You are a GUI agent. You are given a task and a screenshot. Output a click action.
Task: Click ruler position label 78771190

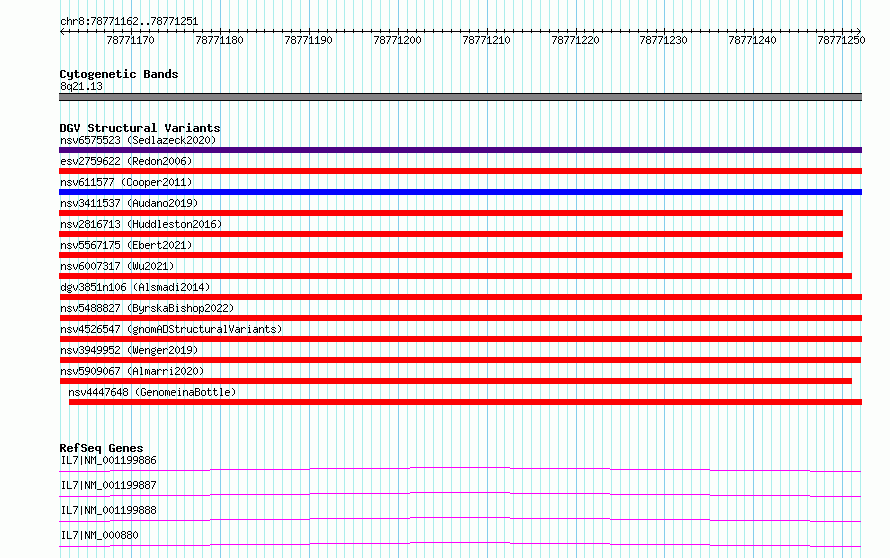[x=308, y=40]
